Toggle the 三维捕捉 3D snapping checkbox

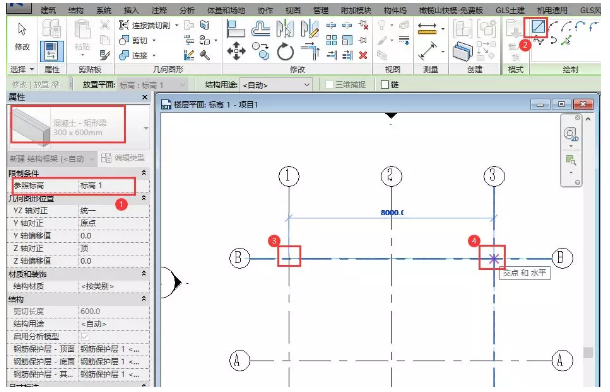coord(329,84)
